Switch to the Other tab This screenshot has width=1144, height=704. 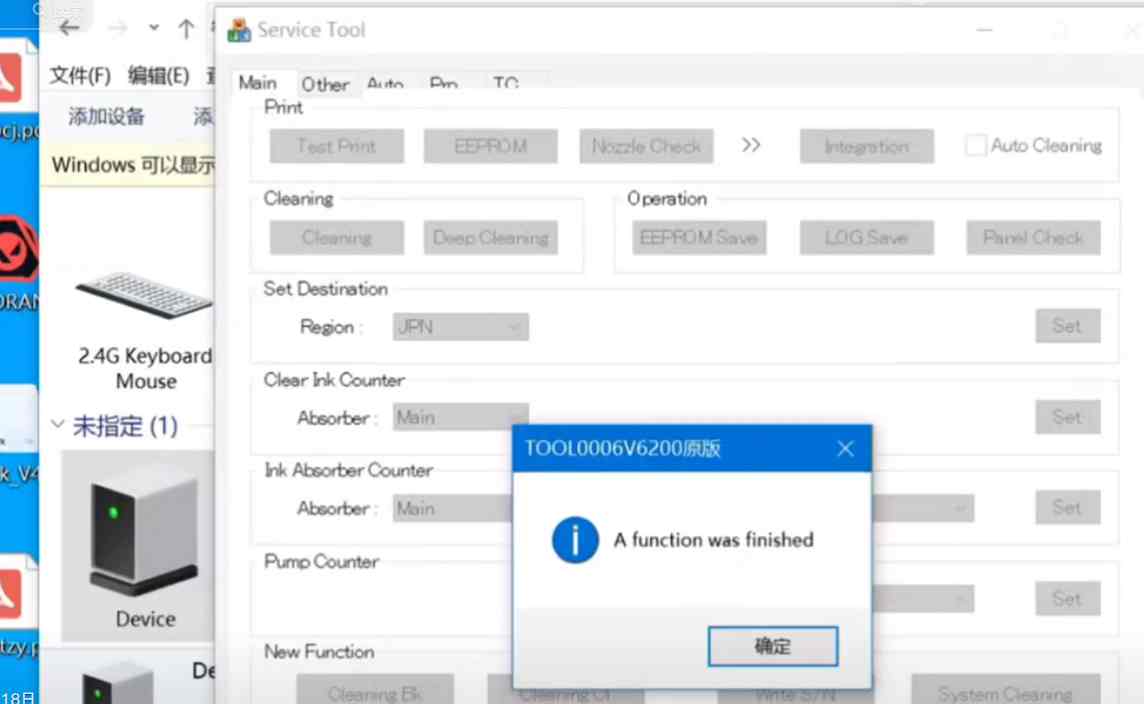(325, 85)
